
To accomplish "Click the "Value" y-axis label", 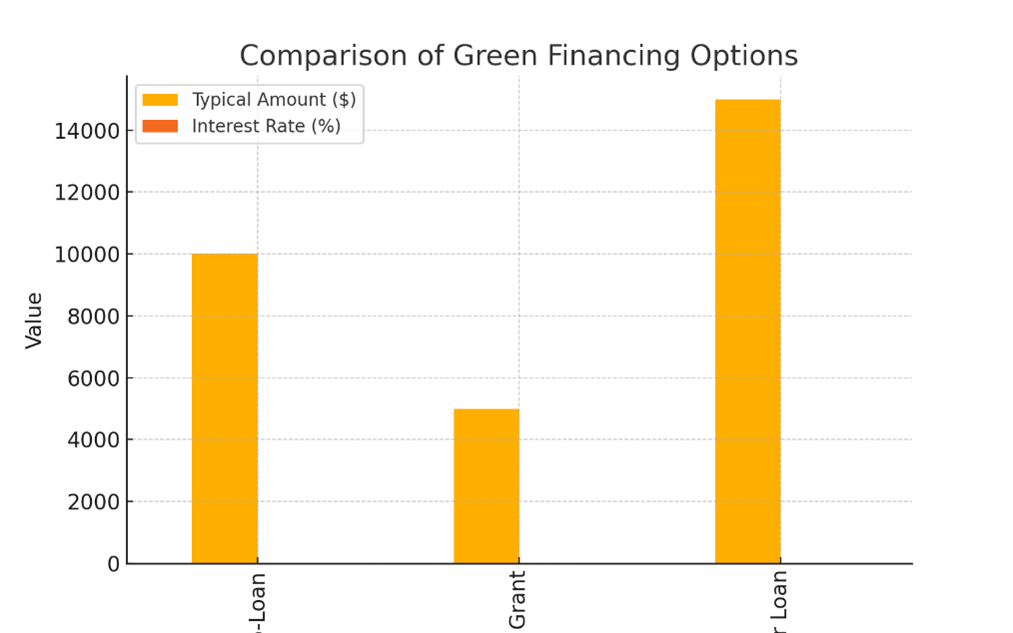I will tap(34, 320).
